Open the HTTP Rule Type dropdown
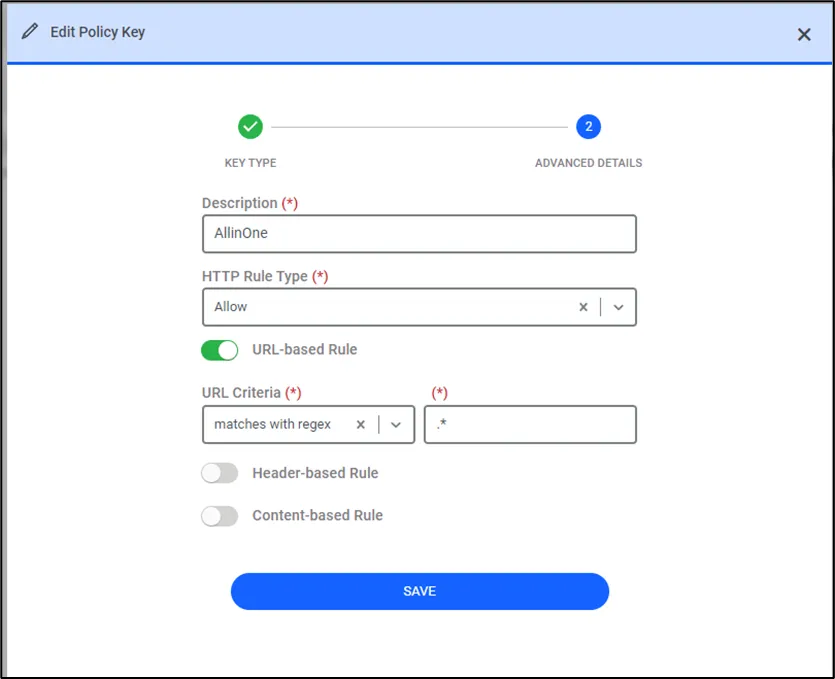 click(419, 307)
